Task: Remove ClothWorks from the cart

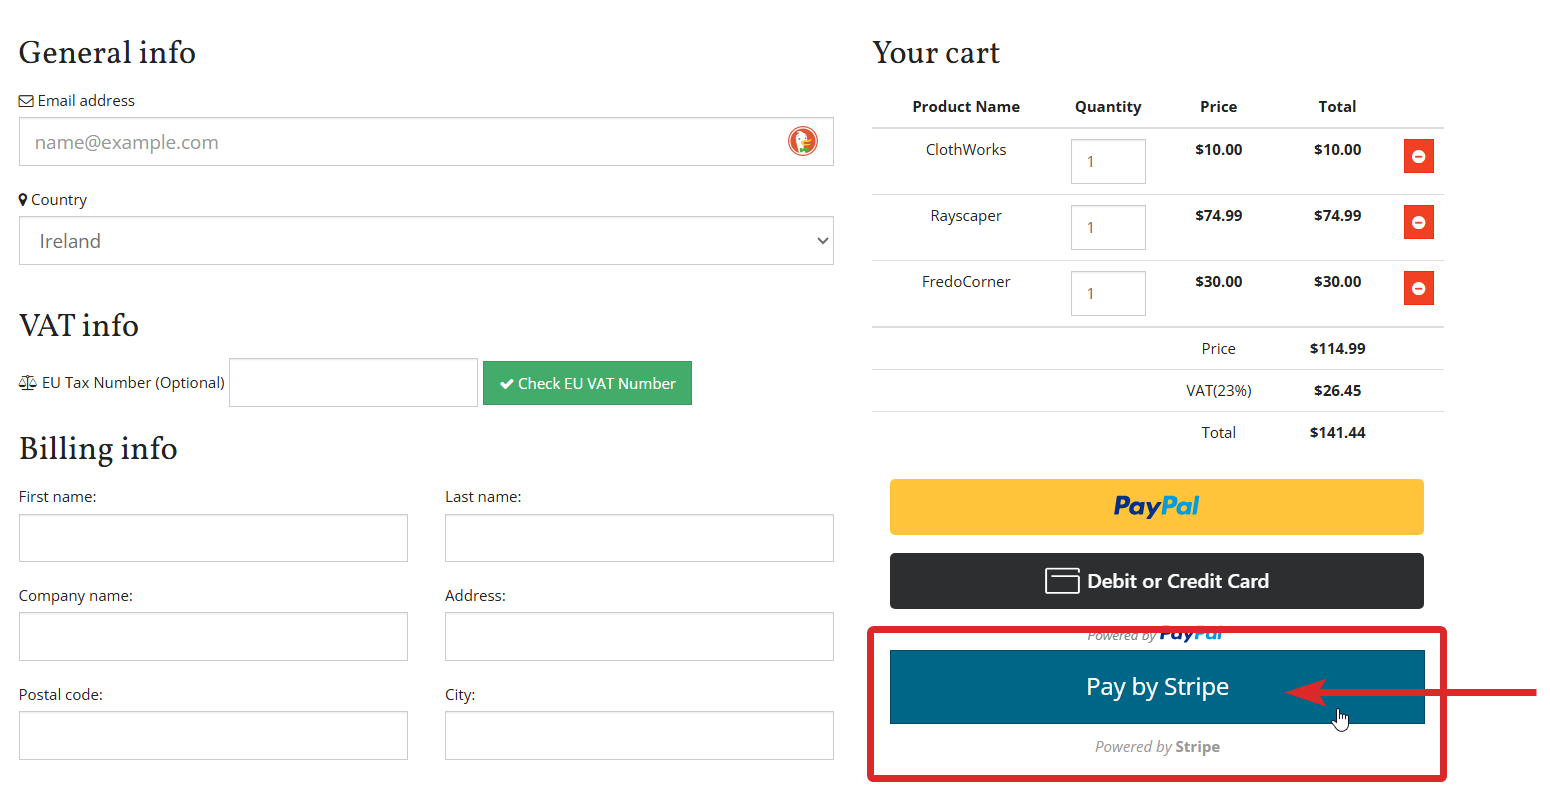Action: [1418, 156]
